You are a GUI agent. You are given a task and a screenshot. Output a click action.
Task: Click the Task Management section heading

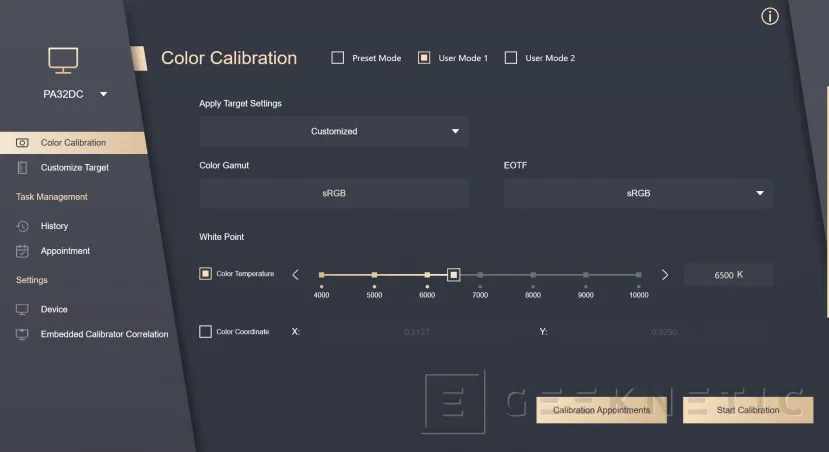[x=52, y=197]
